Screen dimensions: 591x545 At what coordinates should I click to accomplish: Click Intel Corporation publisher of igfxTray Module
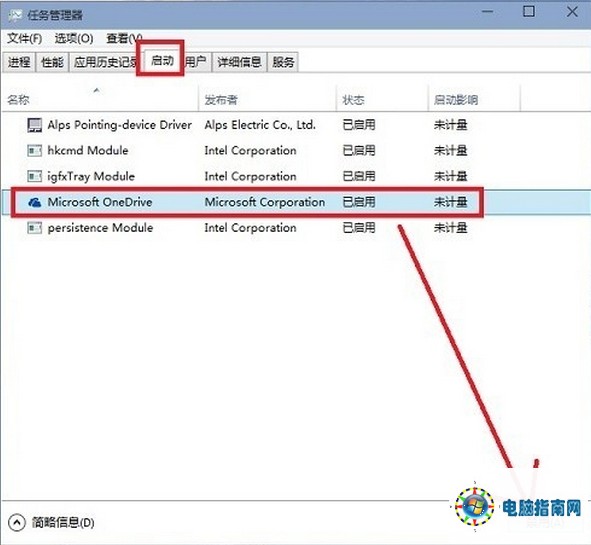(250, 176)
